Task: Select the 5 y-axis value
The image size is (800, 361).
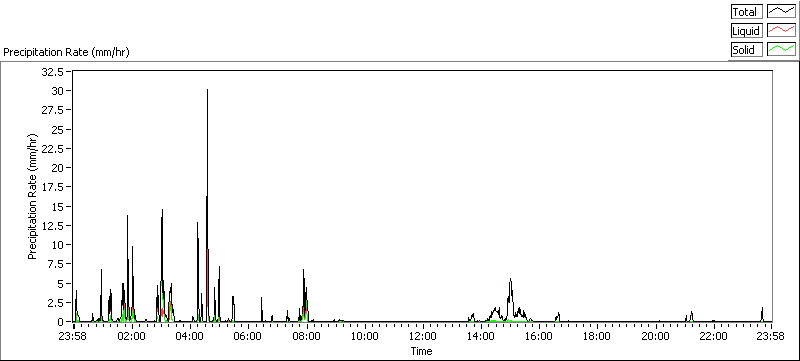Action: pyautogui.click(x=60, y=283)
